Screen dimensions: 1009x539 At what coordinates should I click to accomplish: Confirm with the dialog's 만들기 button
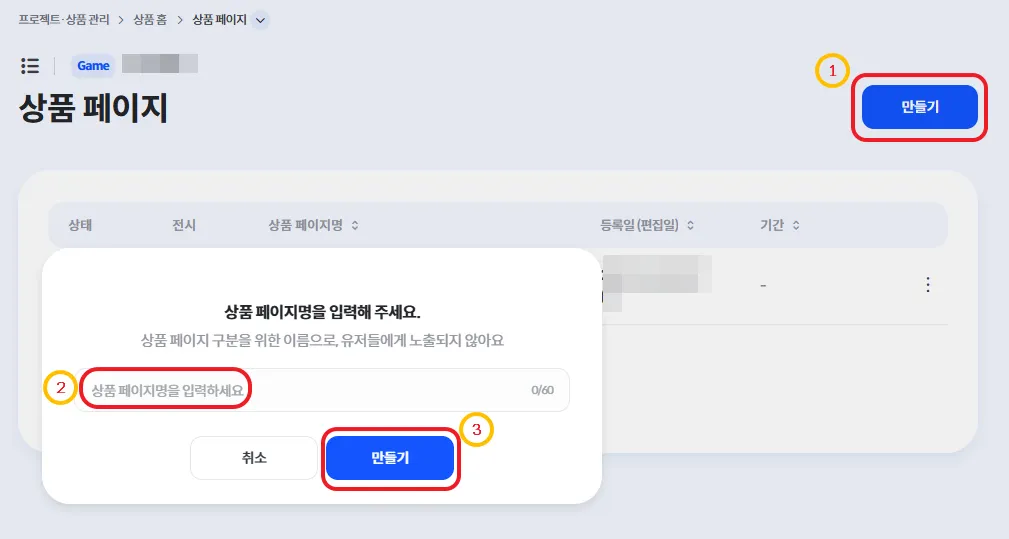click(x=390, y=458)
